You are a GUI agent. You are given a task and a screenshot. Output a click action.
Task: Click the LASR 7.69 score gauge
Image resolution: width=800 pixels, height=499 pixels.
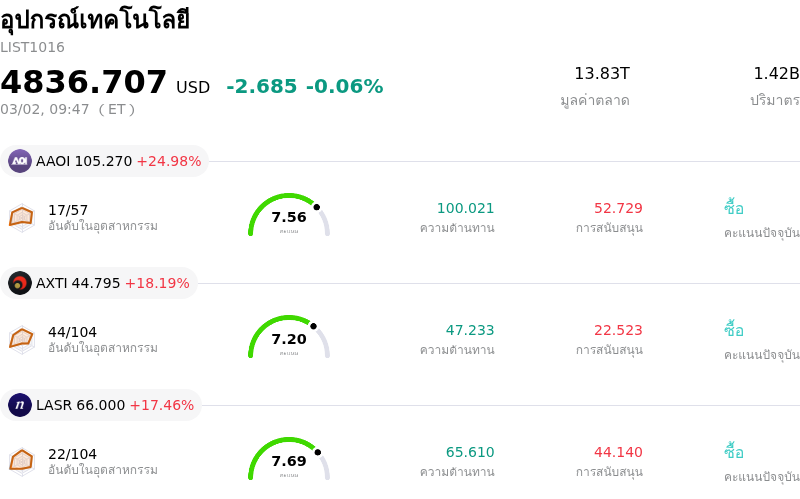click(x=289, y=460)
